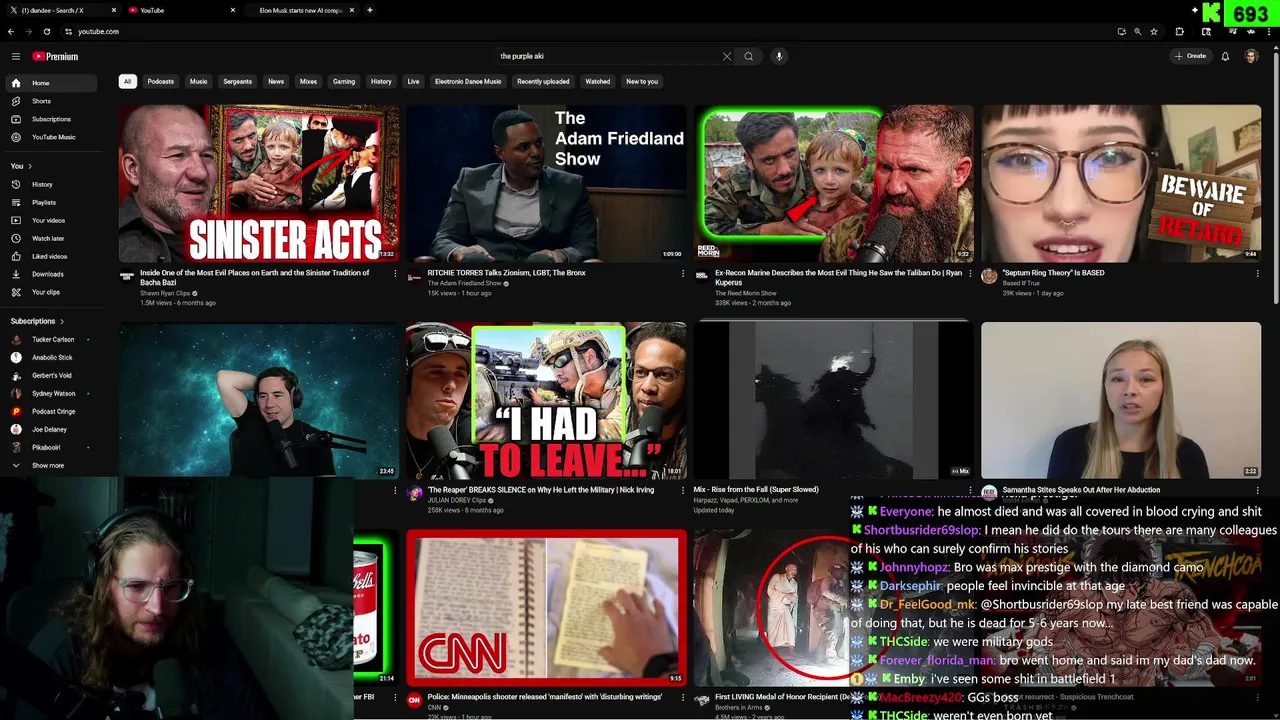Bookmark page with the star icon
1280x720 pixels.
[1154, 31]
